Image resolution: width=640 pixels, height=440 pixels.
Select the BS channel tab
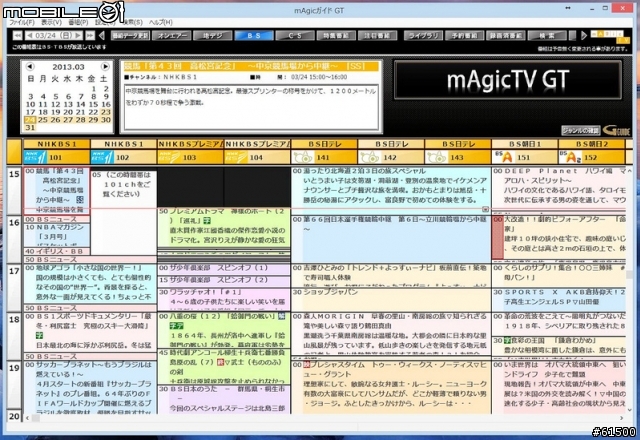pos(254,36)
